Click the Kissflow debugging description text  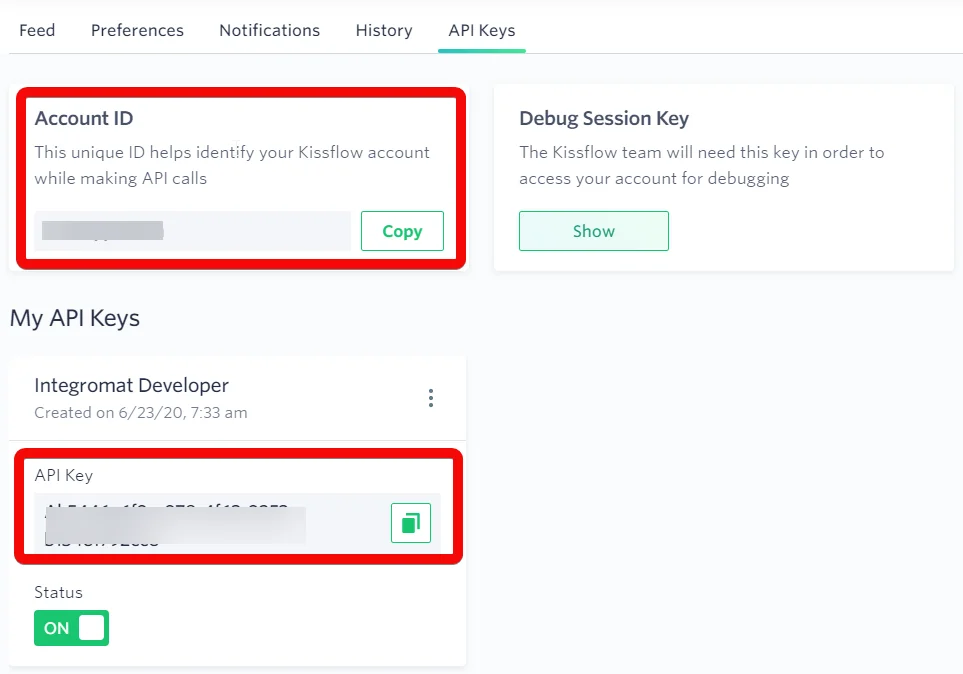tap(701, 165)
